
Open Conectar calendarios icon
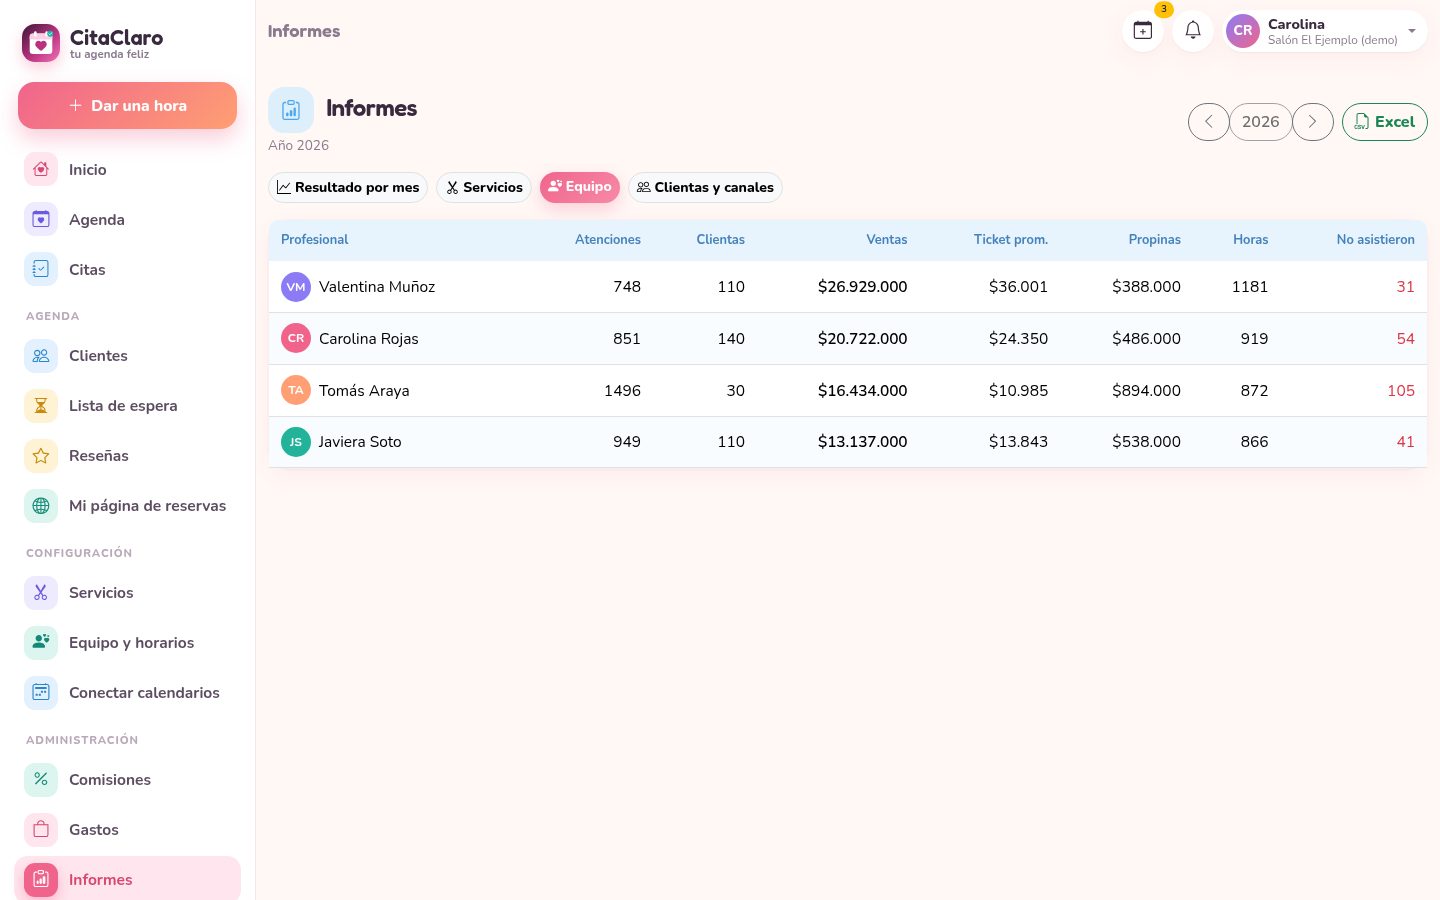pos(41,692)
